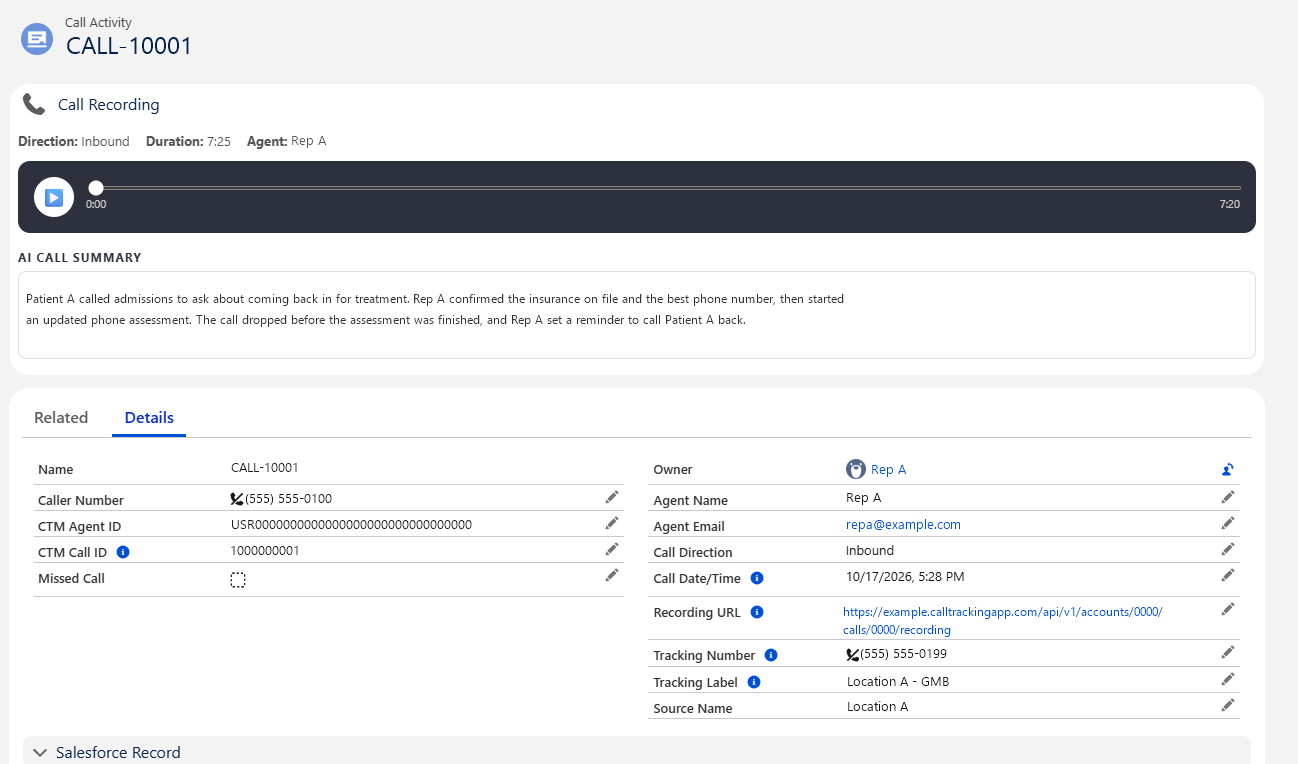Switch to the Related tab
Image resolution: width=1298 pixels, height=764 pixels.
click(x=61, y=418)
